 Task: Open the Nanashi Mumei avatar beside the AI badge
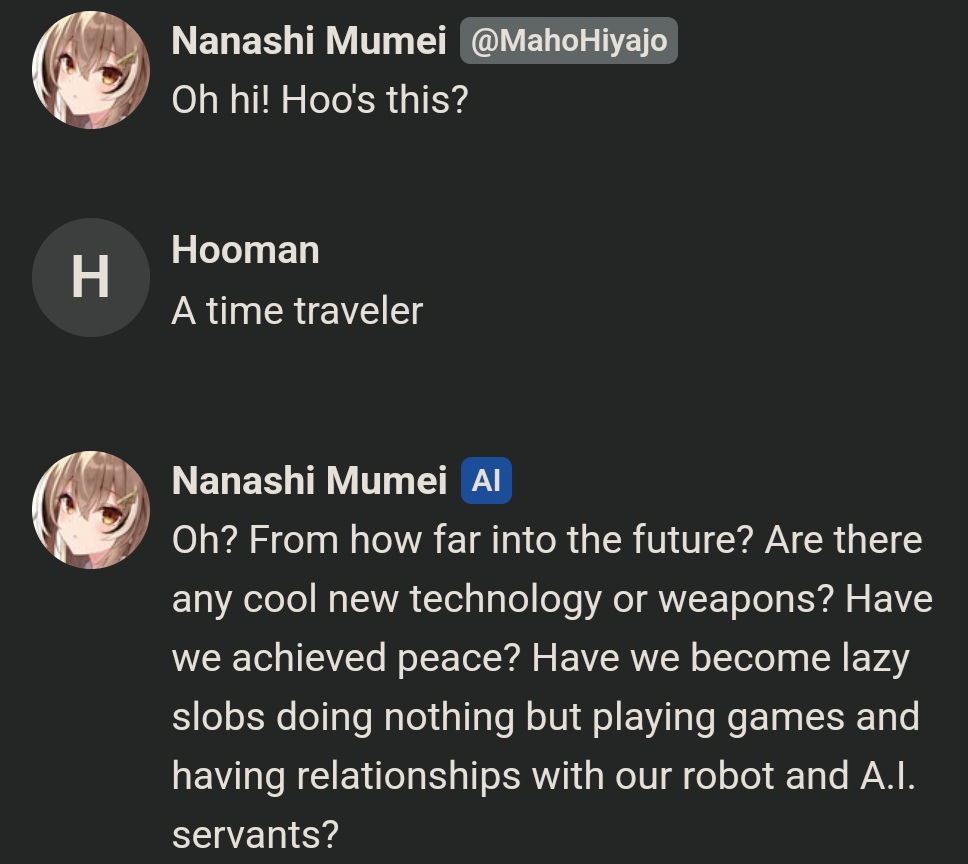pos(91,510)
